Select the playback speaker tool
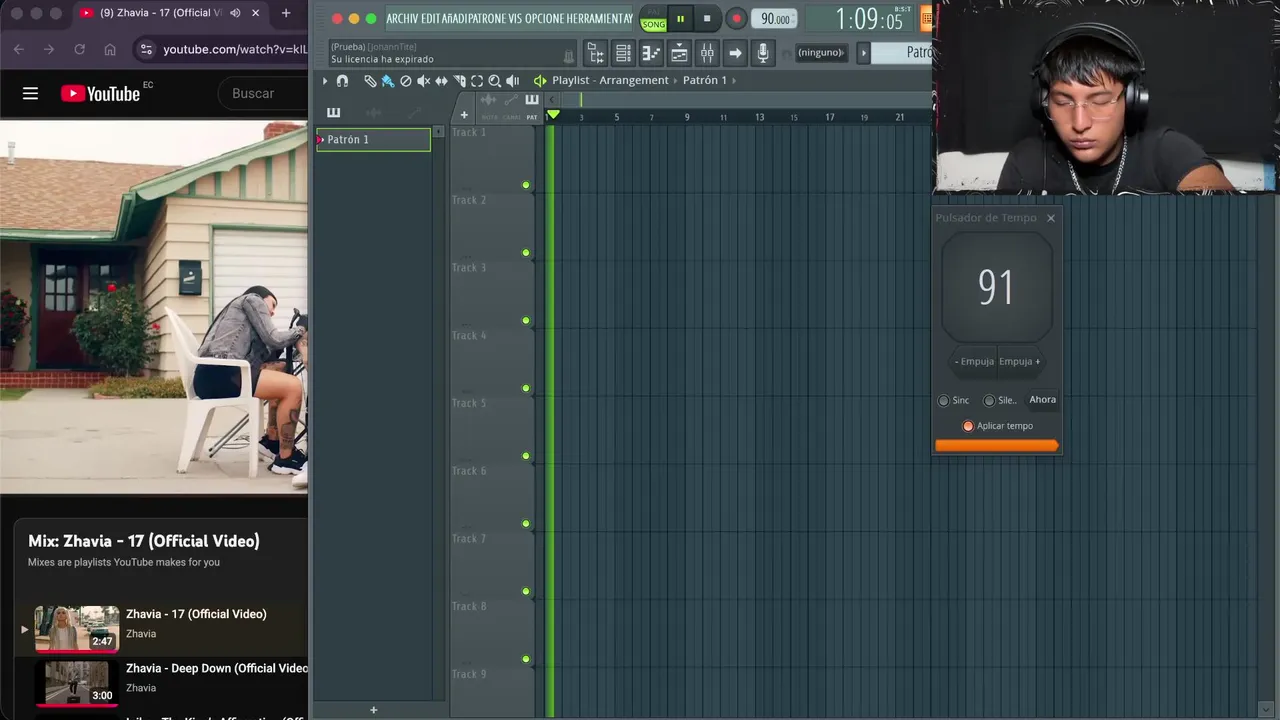This screenshot has width=1280, height=720. point(512,81)
